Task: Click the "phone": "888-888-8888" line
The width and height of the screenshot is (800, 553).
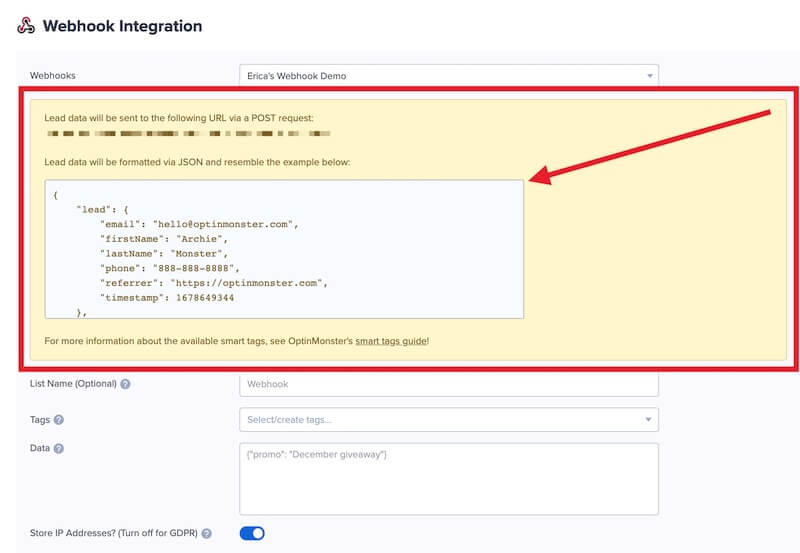Action: [170, 268]
